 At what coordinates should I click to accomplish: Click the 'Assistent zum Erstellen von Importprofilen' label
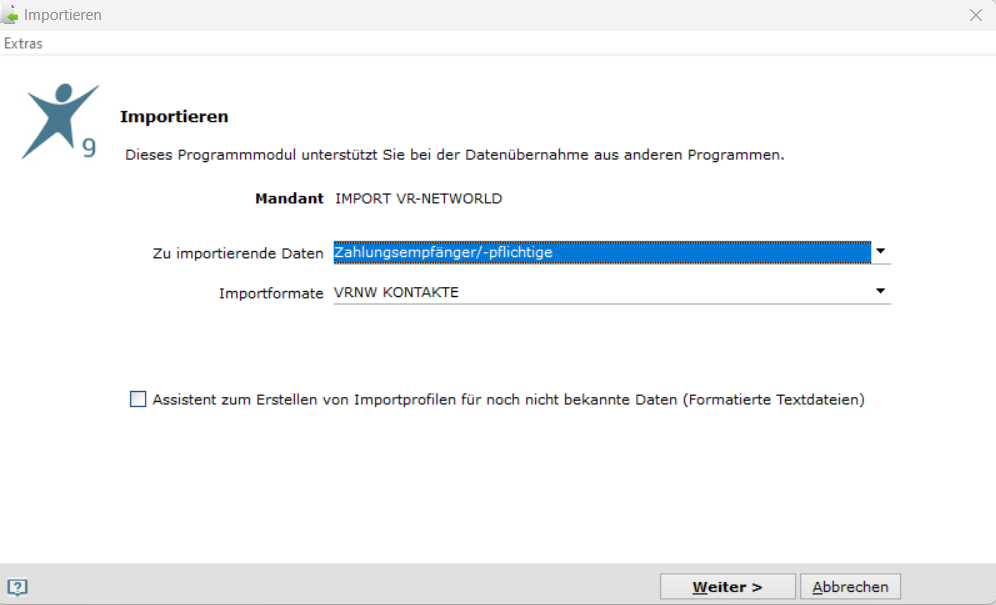coord(508,400)
